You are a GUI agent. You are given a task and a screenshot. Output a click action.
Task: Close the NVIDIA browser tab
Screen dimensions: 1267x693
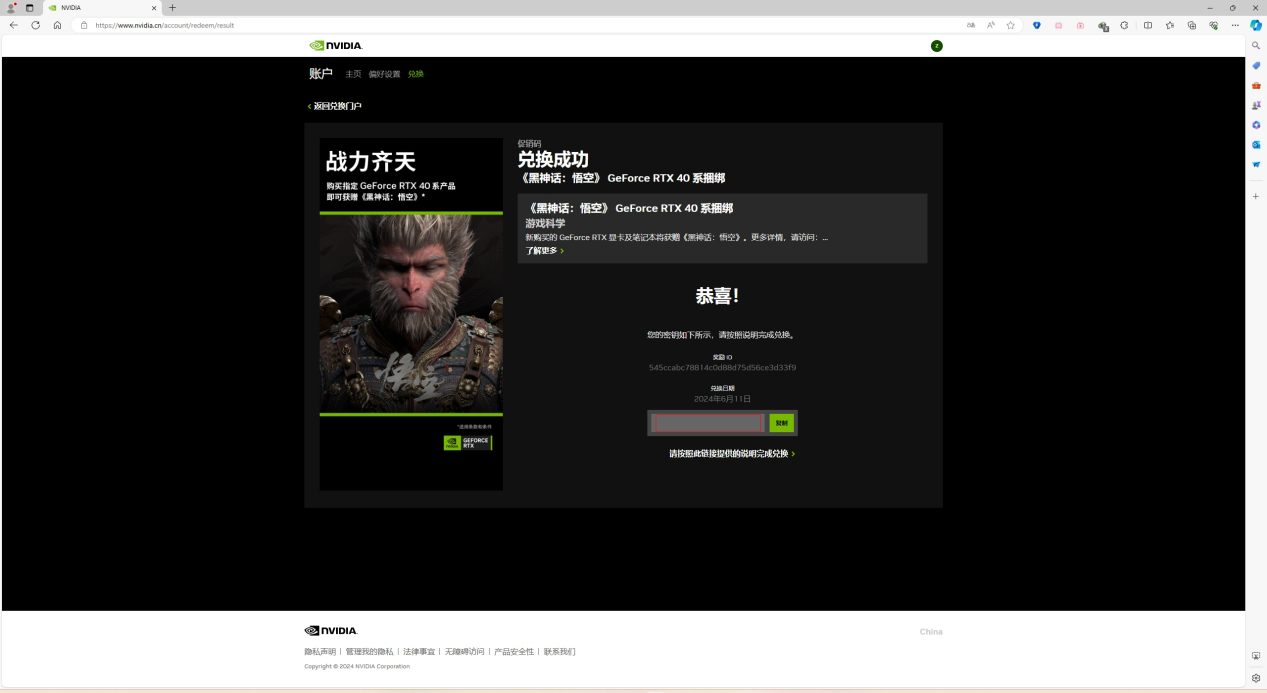pyautogui.click(x=154, y=7)
